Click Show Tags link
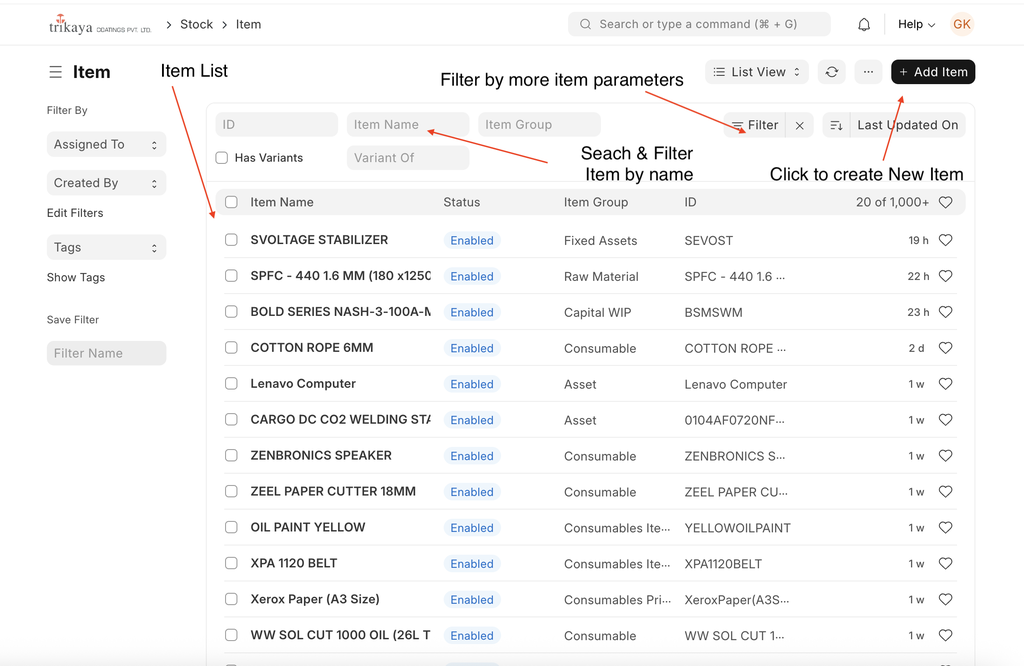The width and height of the screenshot is (1024, 666). coord(76,278)
